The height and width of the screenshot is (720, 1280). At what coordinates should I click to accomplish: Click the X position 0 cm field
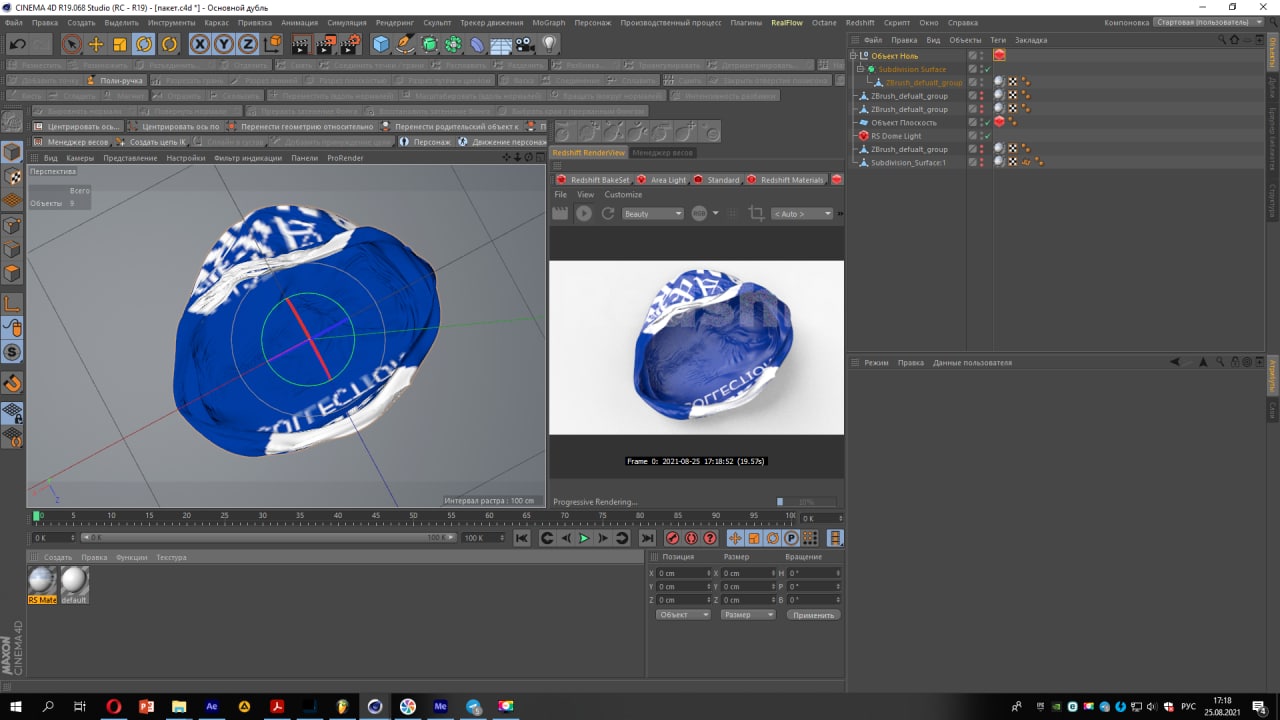(x=683, y=573)
